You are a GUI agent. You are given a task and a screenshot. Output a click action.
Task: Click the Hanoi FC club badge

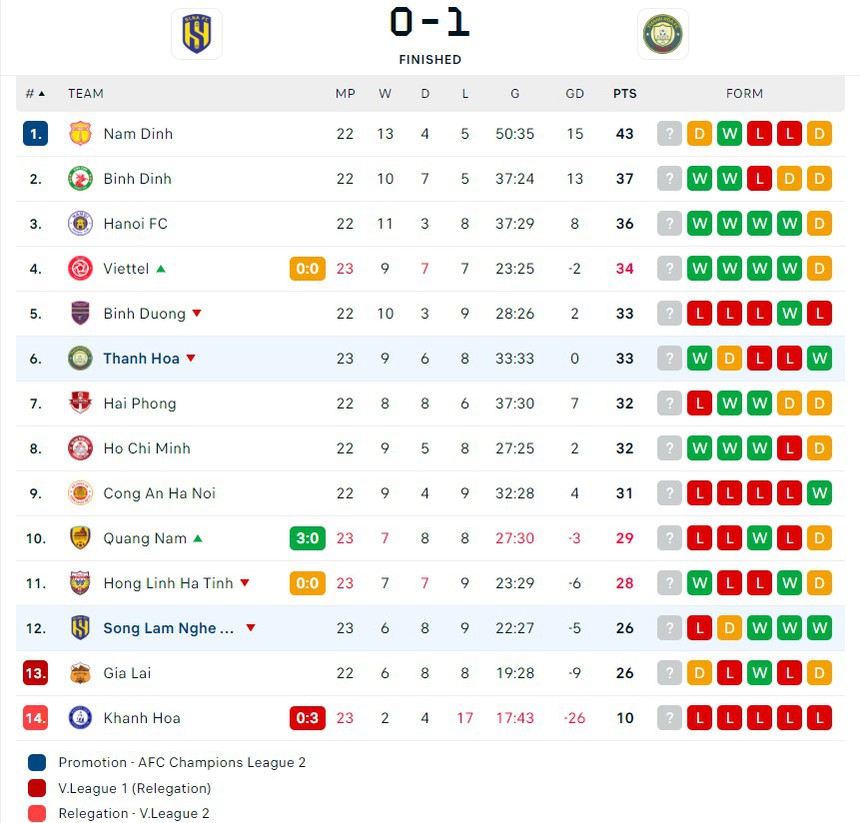point(80,224)
